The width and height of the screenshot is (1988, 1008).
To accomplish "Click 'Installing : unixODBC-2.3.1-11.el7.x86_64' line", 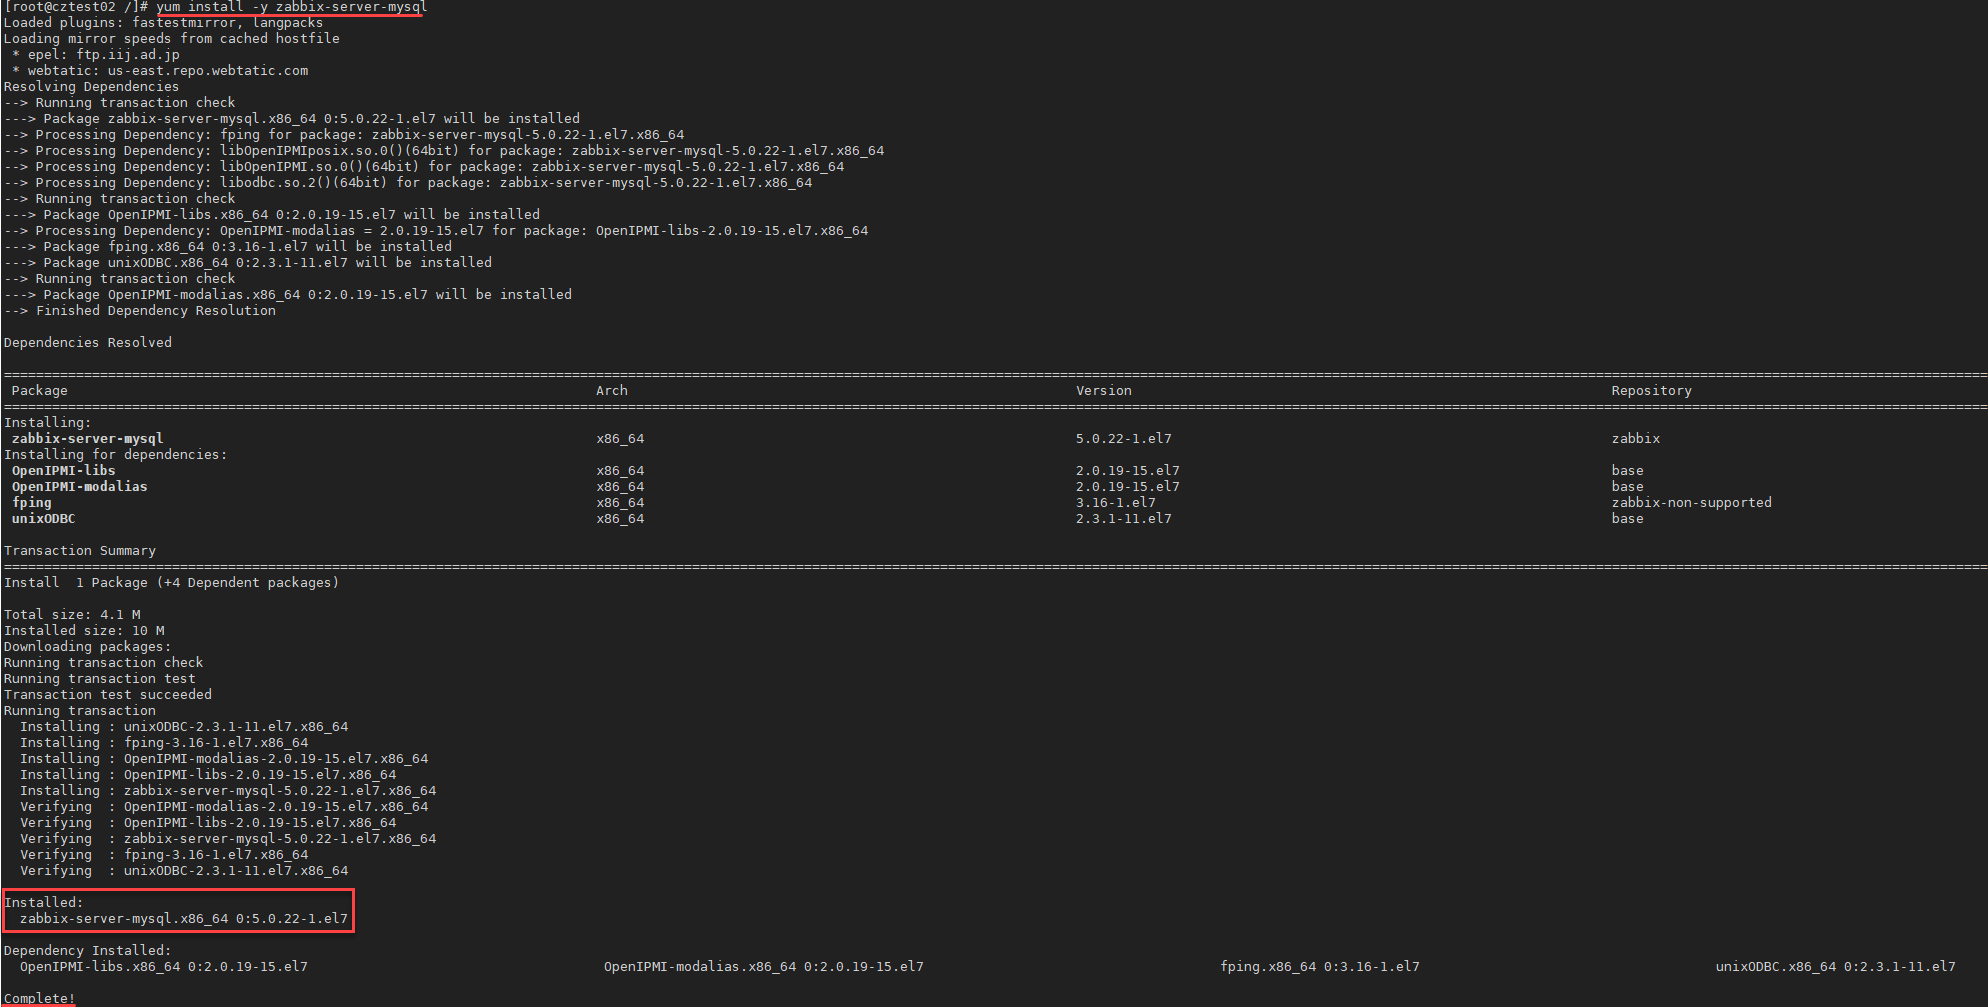I will [184, 726].
